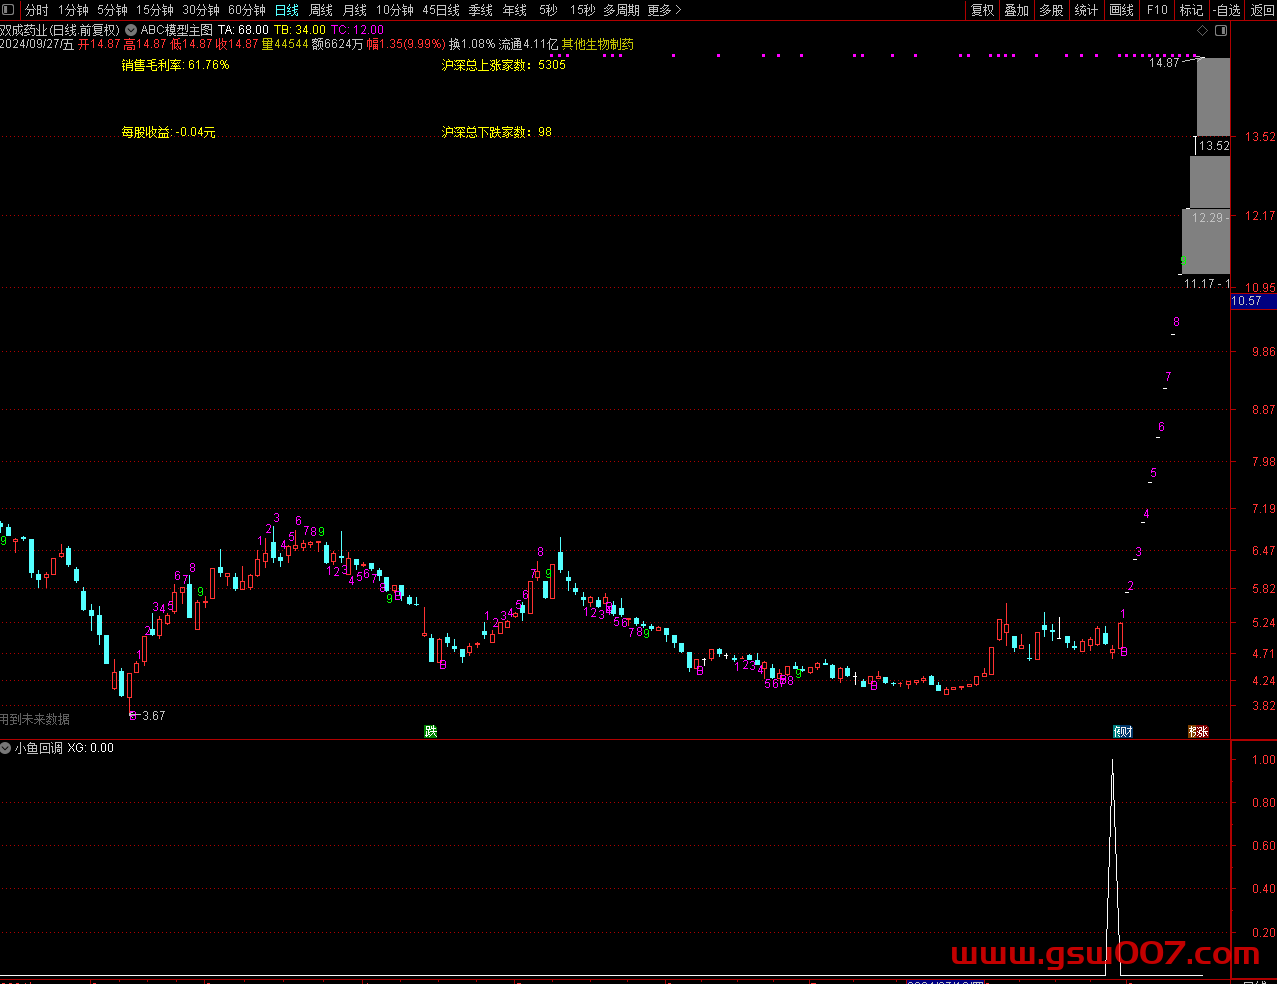1277x984 pixels.
Task: Click the 13.52 label on the gray candle
Action: pos(1214,146)
